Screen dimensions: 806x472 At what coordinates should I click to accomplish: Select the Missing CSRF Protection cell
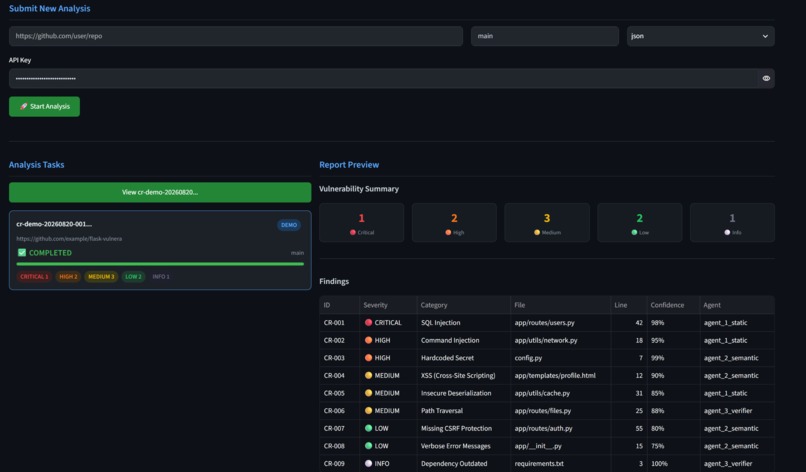(x=463, y=428)
